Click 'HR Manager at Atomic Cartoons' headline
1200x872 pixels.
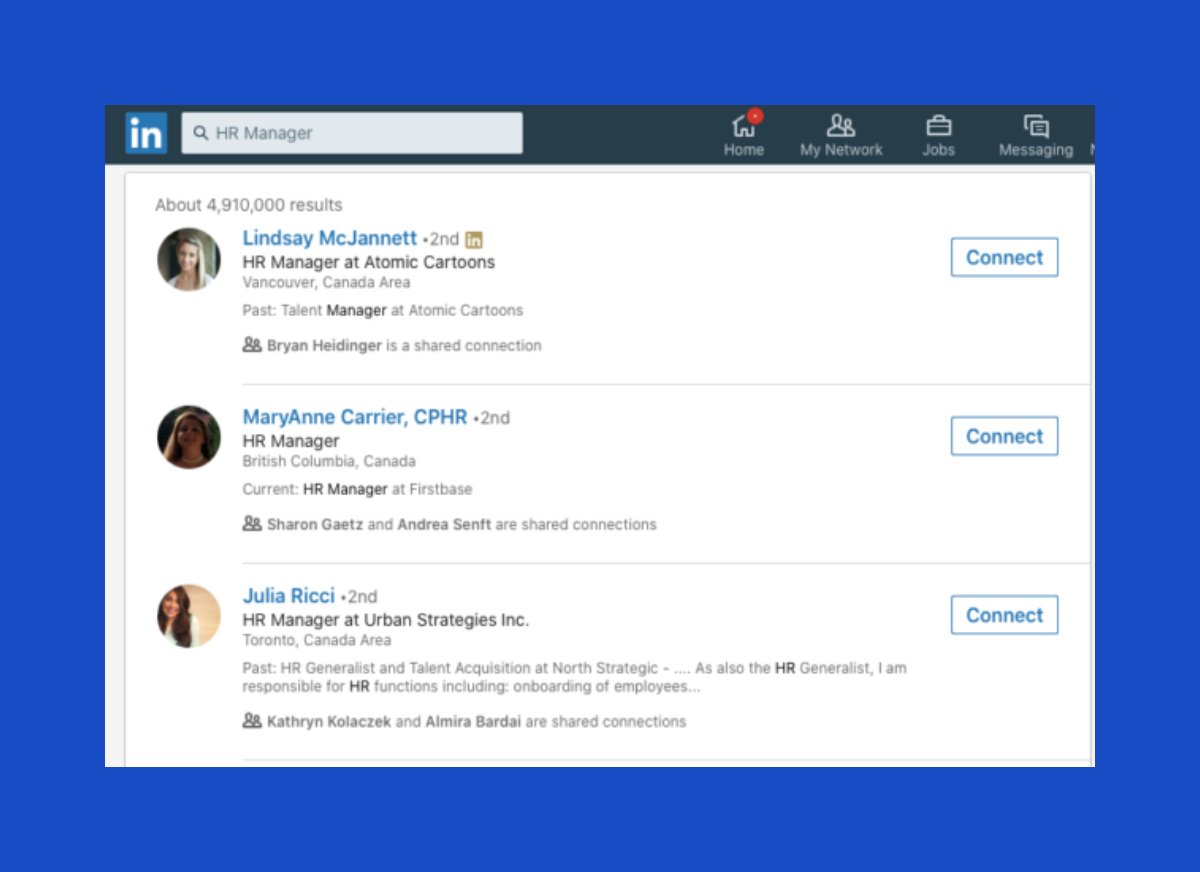coord(369,262)
